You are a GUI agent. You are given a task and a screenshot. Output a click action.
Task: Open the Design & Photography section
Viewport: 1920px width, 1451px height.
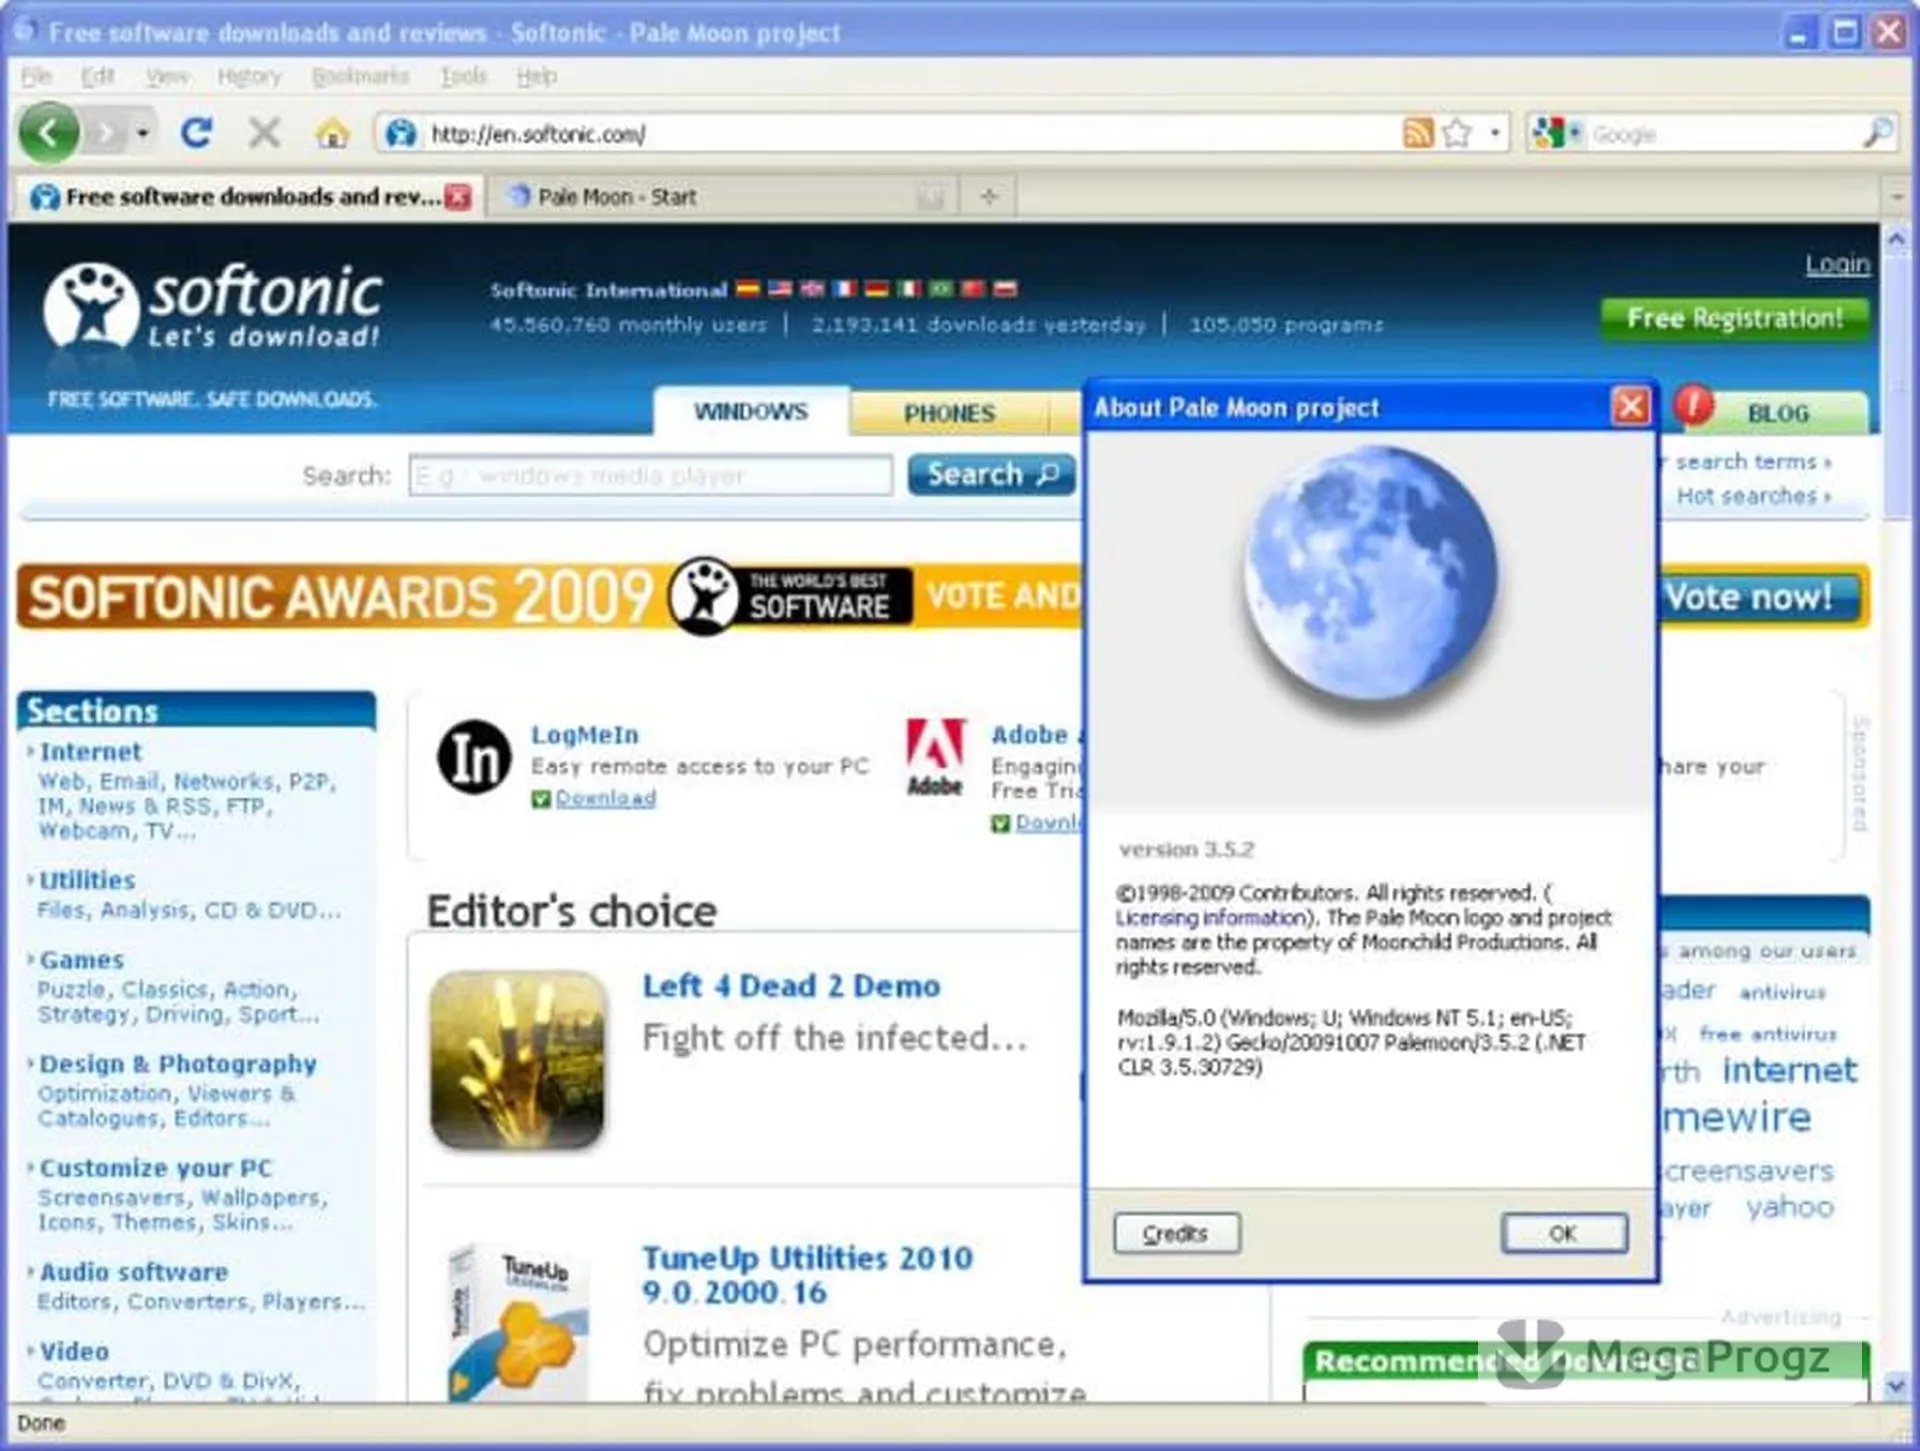click(178, 1064)
